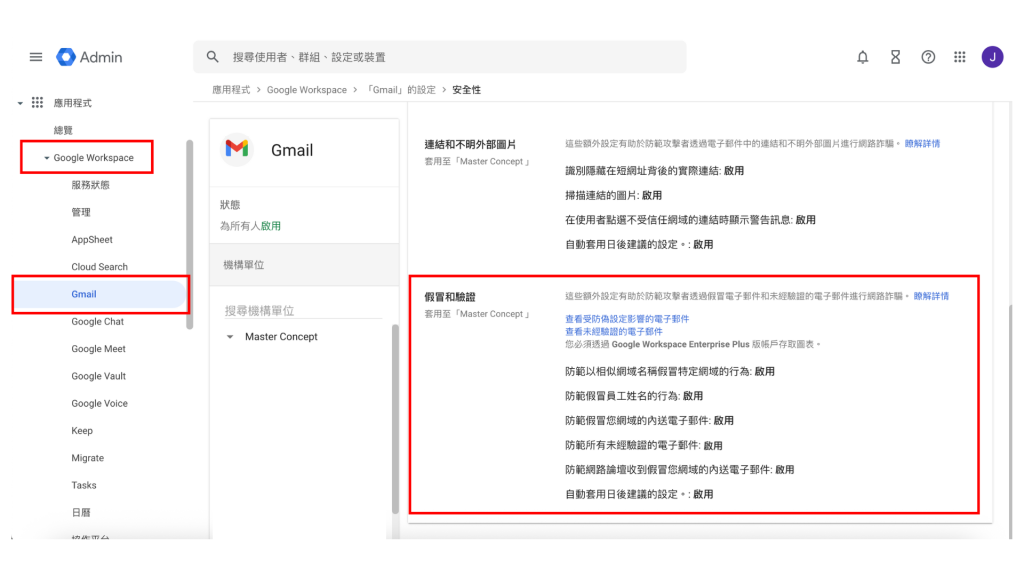This screenshot has height=576, width=1024.
Task: Open the Google apps grid
Action: [x=959, y=57]
